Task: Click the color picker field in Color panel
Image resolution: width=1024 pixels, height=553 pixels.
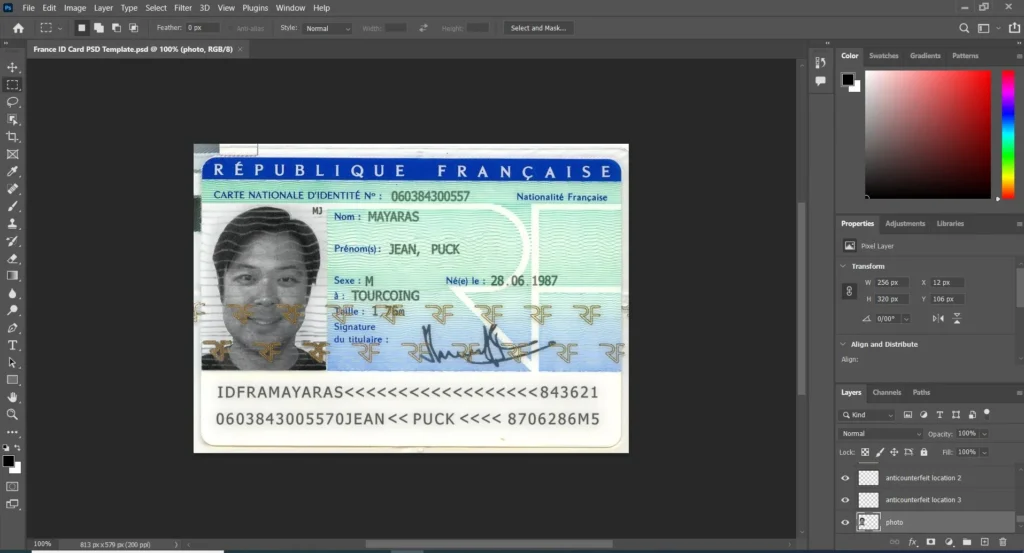Action: (x=928, y=134)
